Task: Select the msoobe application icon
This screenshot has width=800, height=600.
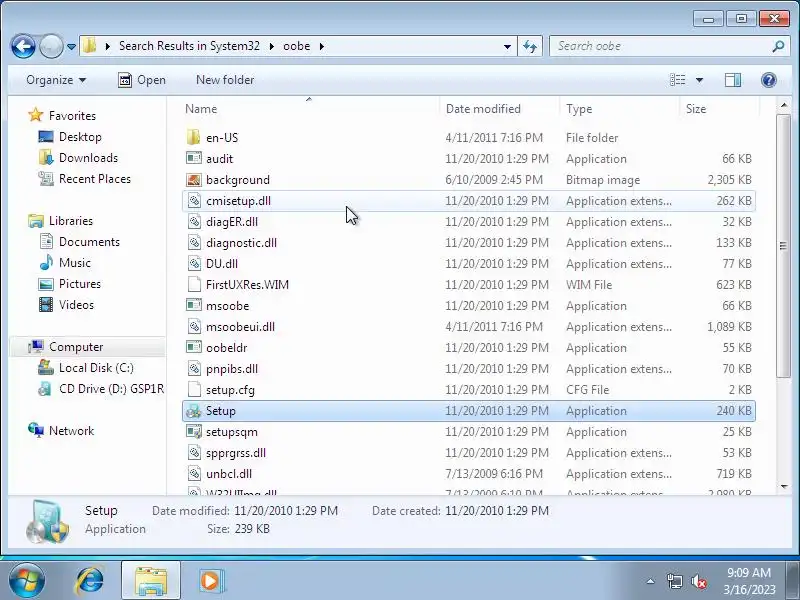Action: 193,306
